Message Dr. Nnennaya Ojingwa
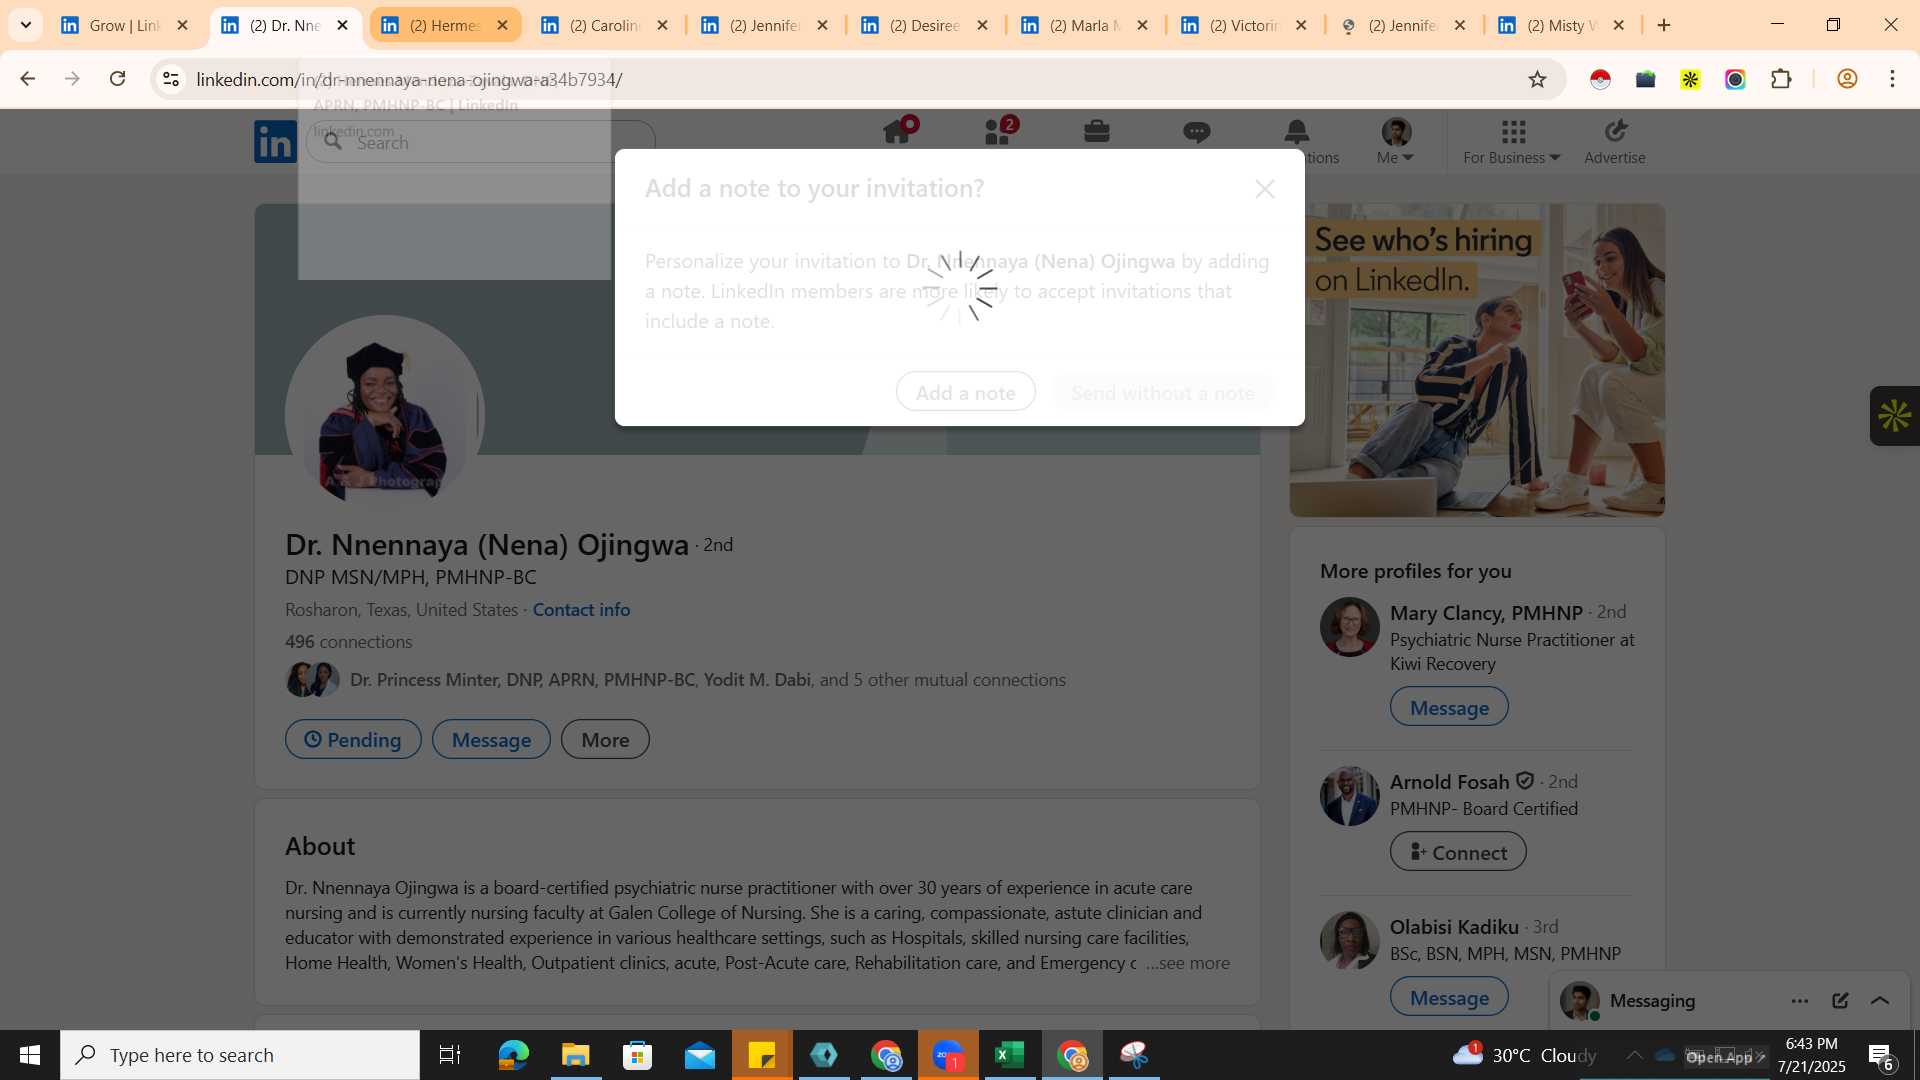 click(x=491, y=740)
